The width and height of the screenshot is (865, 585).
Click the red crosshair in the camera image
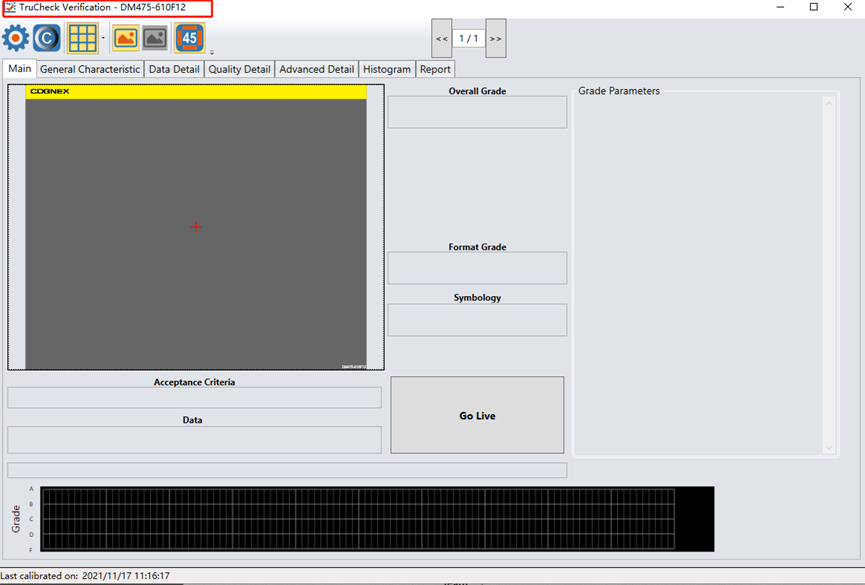pos(196,227)
